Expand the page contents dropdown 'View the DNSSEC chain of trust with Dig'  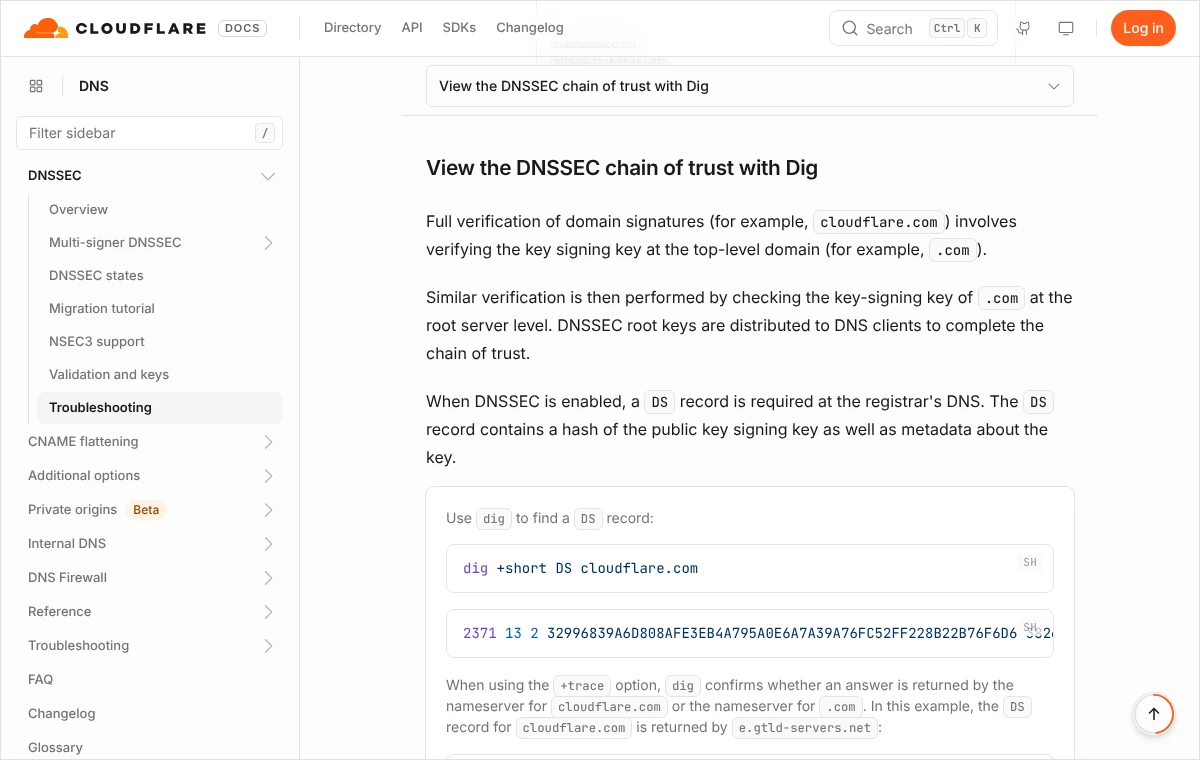(x=750, y=86)
